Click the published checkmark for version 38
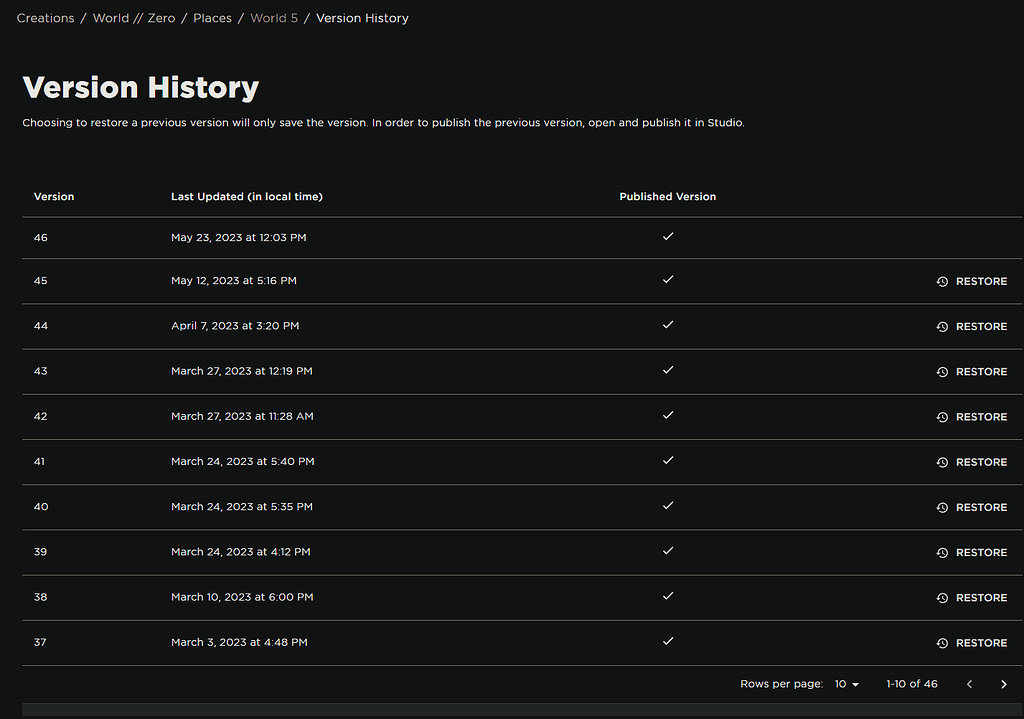This screenshot has height=719, width=1024. pos(668,596)
